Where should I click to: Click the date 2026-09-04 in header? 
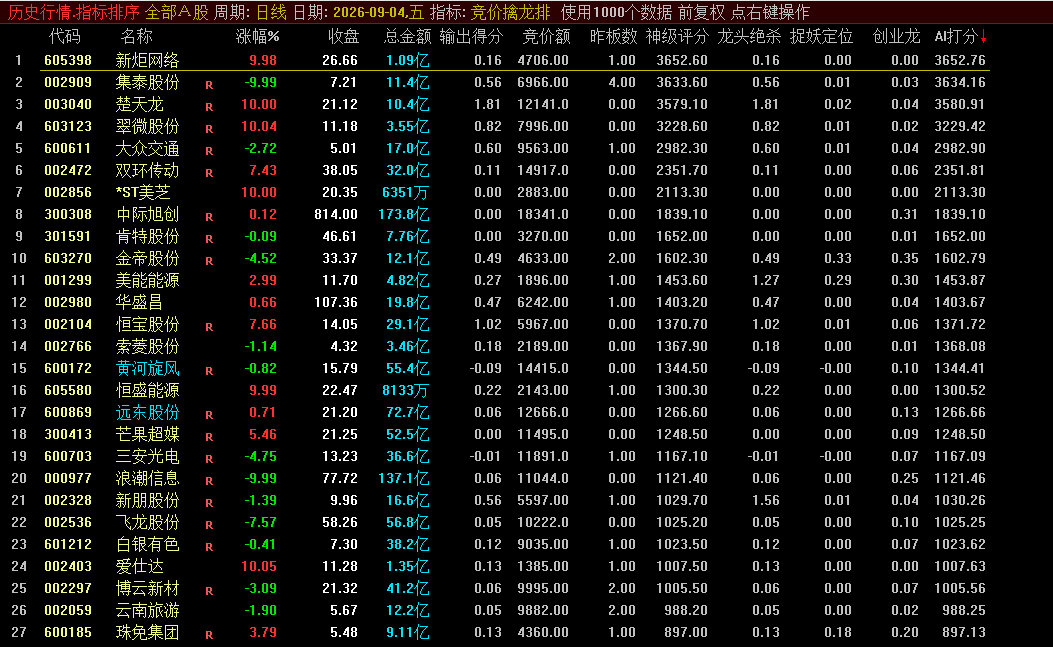tap(371, 12)
